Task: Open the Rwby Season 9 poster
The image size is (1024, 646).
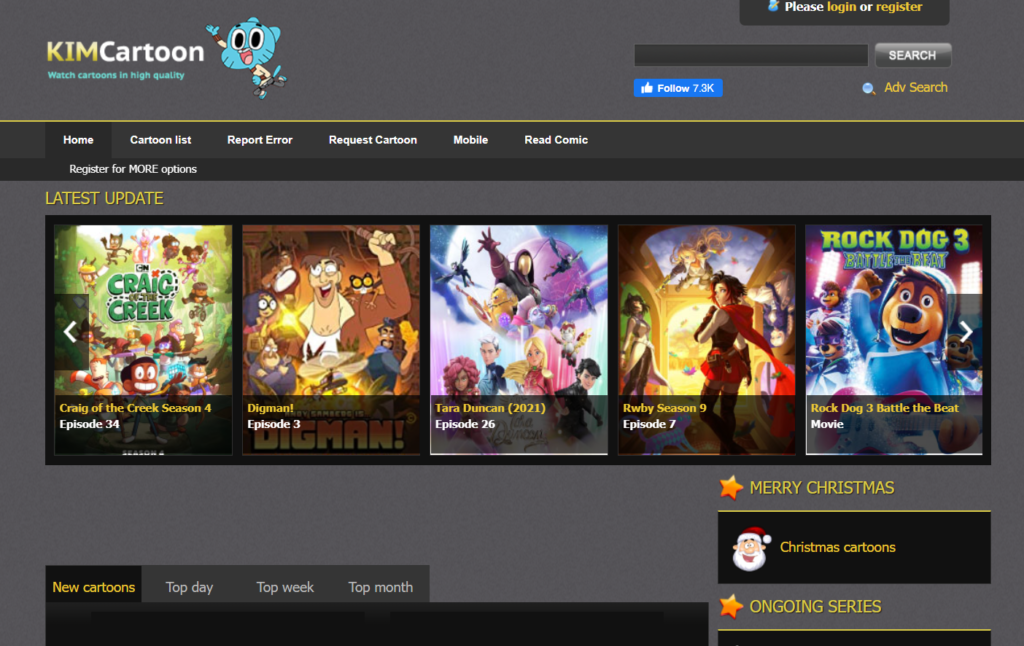Action: coord(707,340)
